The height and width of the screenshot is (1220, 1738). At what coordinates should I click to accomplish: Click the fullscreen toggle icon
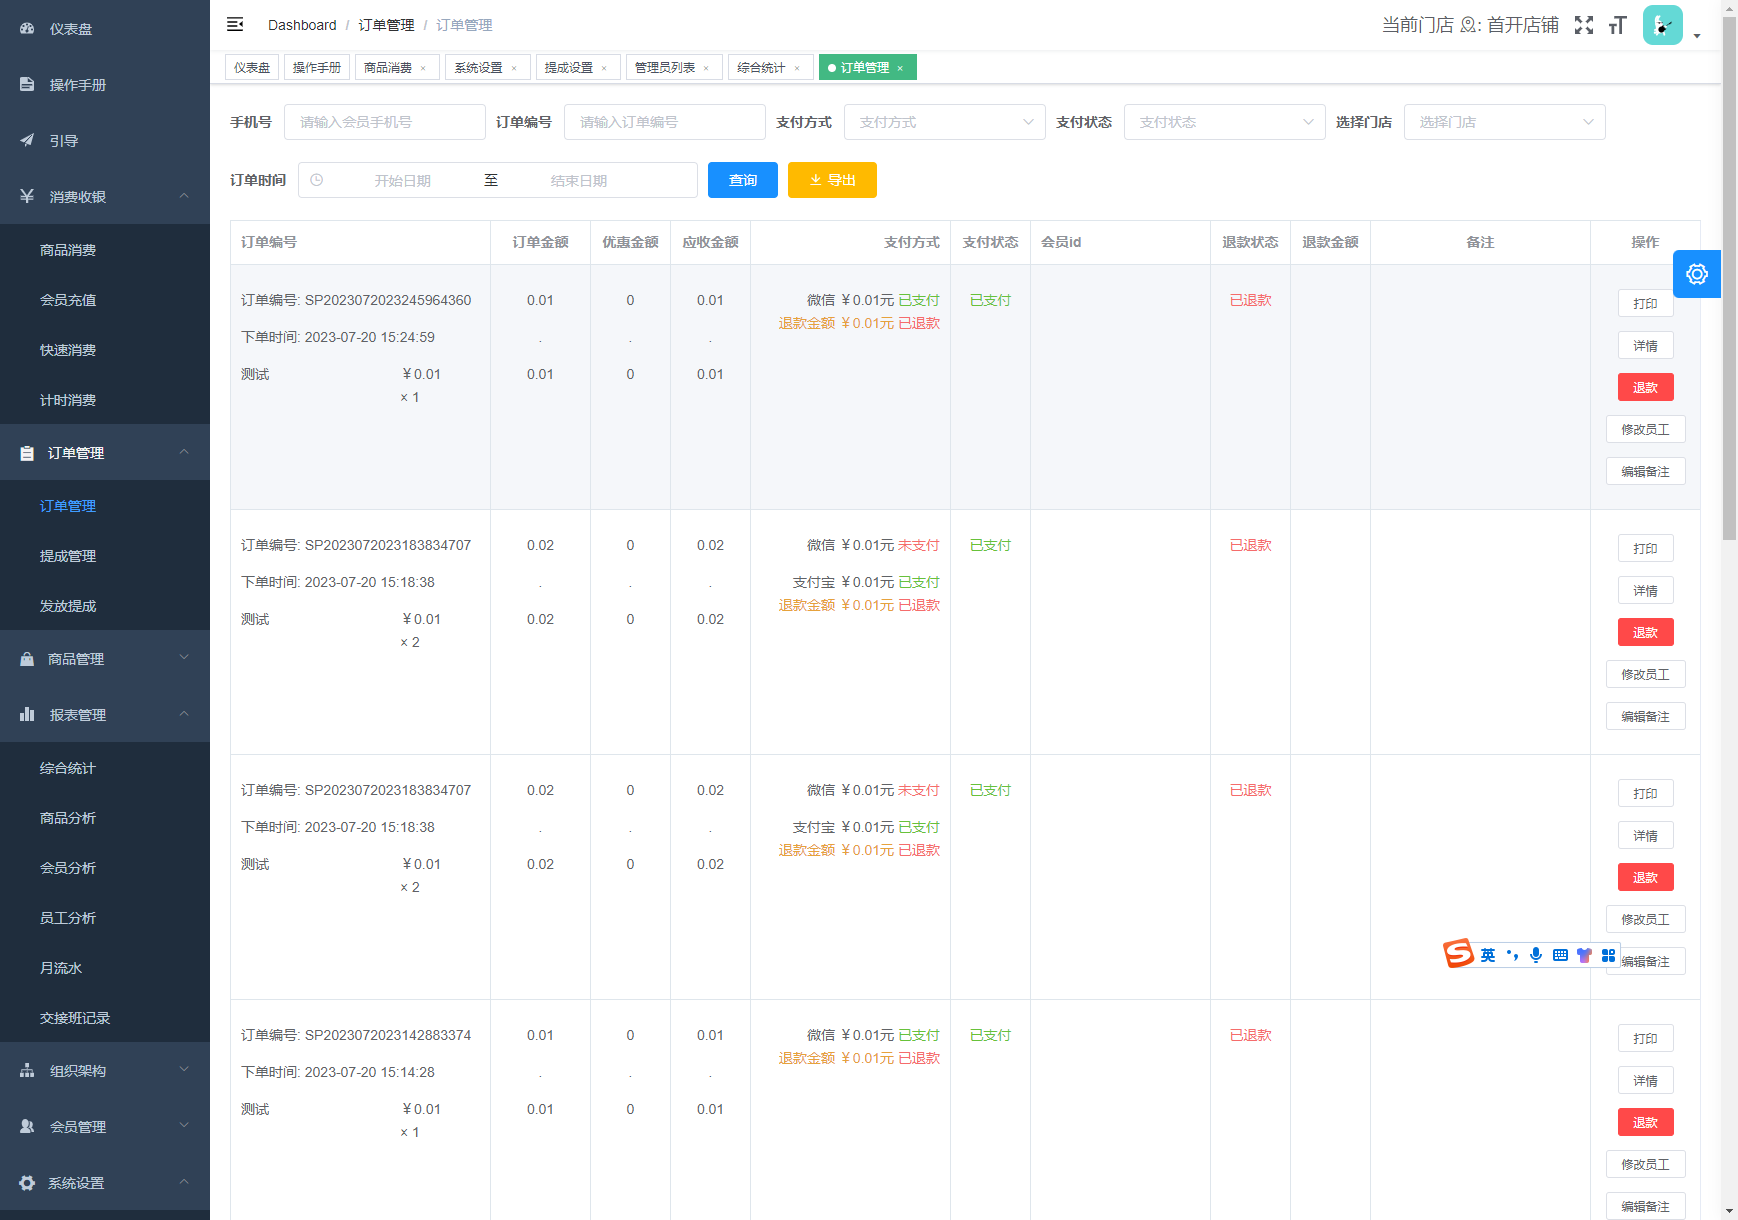point(1584,25)
